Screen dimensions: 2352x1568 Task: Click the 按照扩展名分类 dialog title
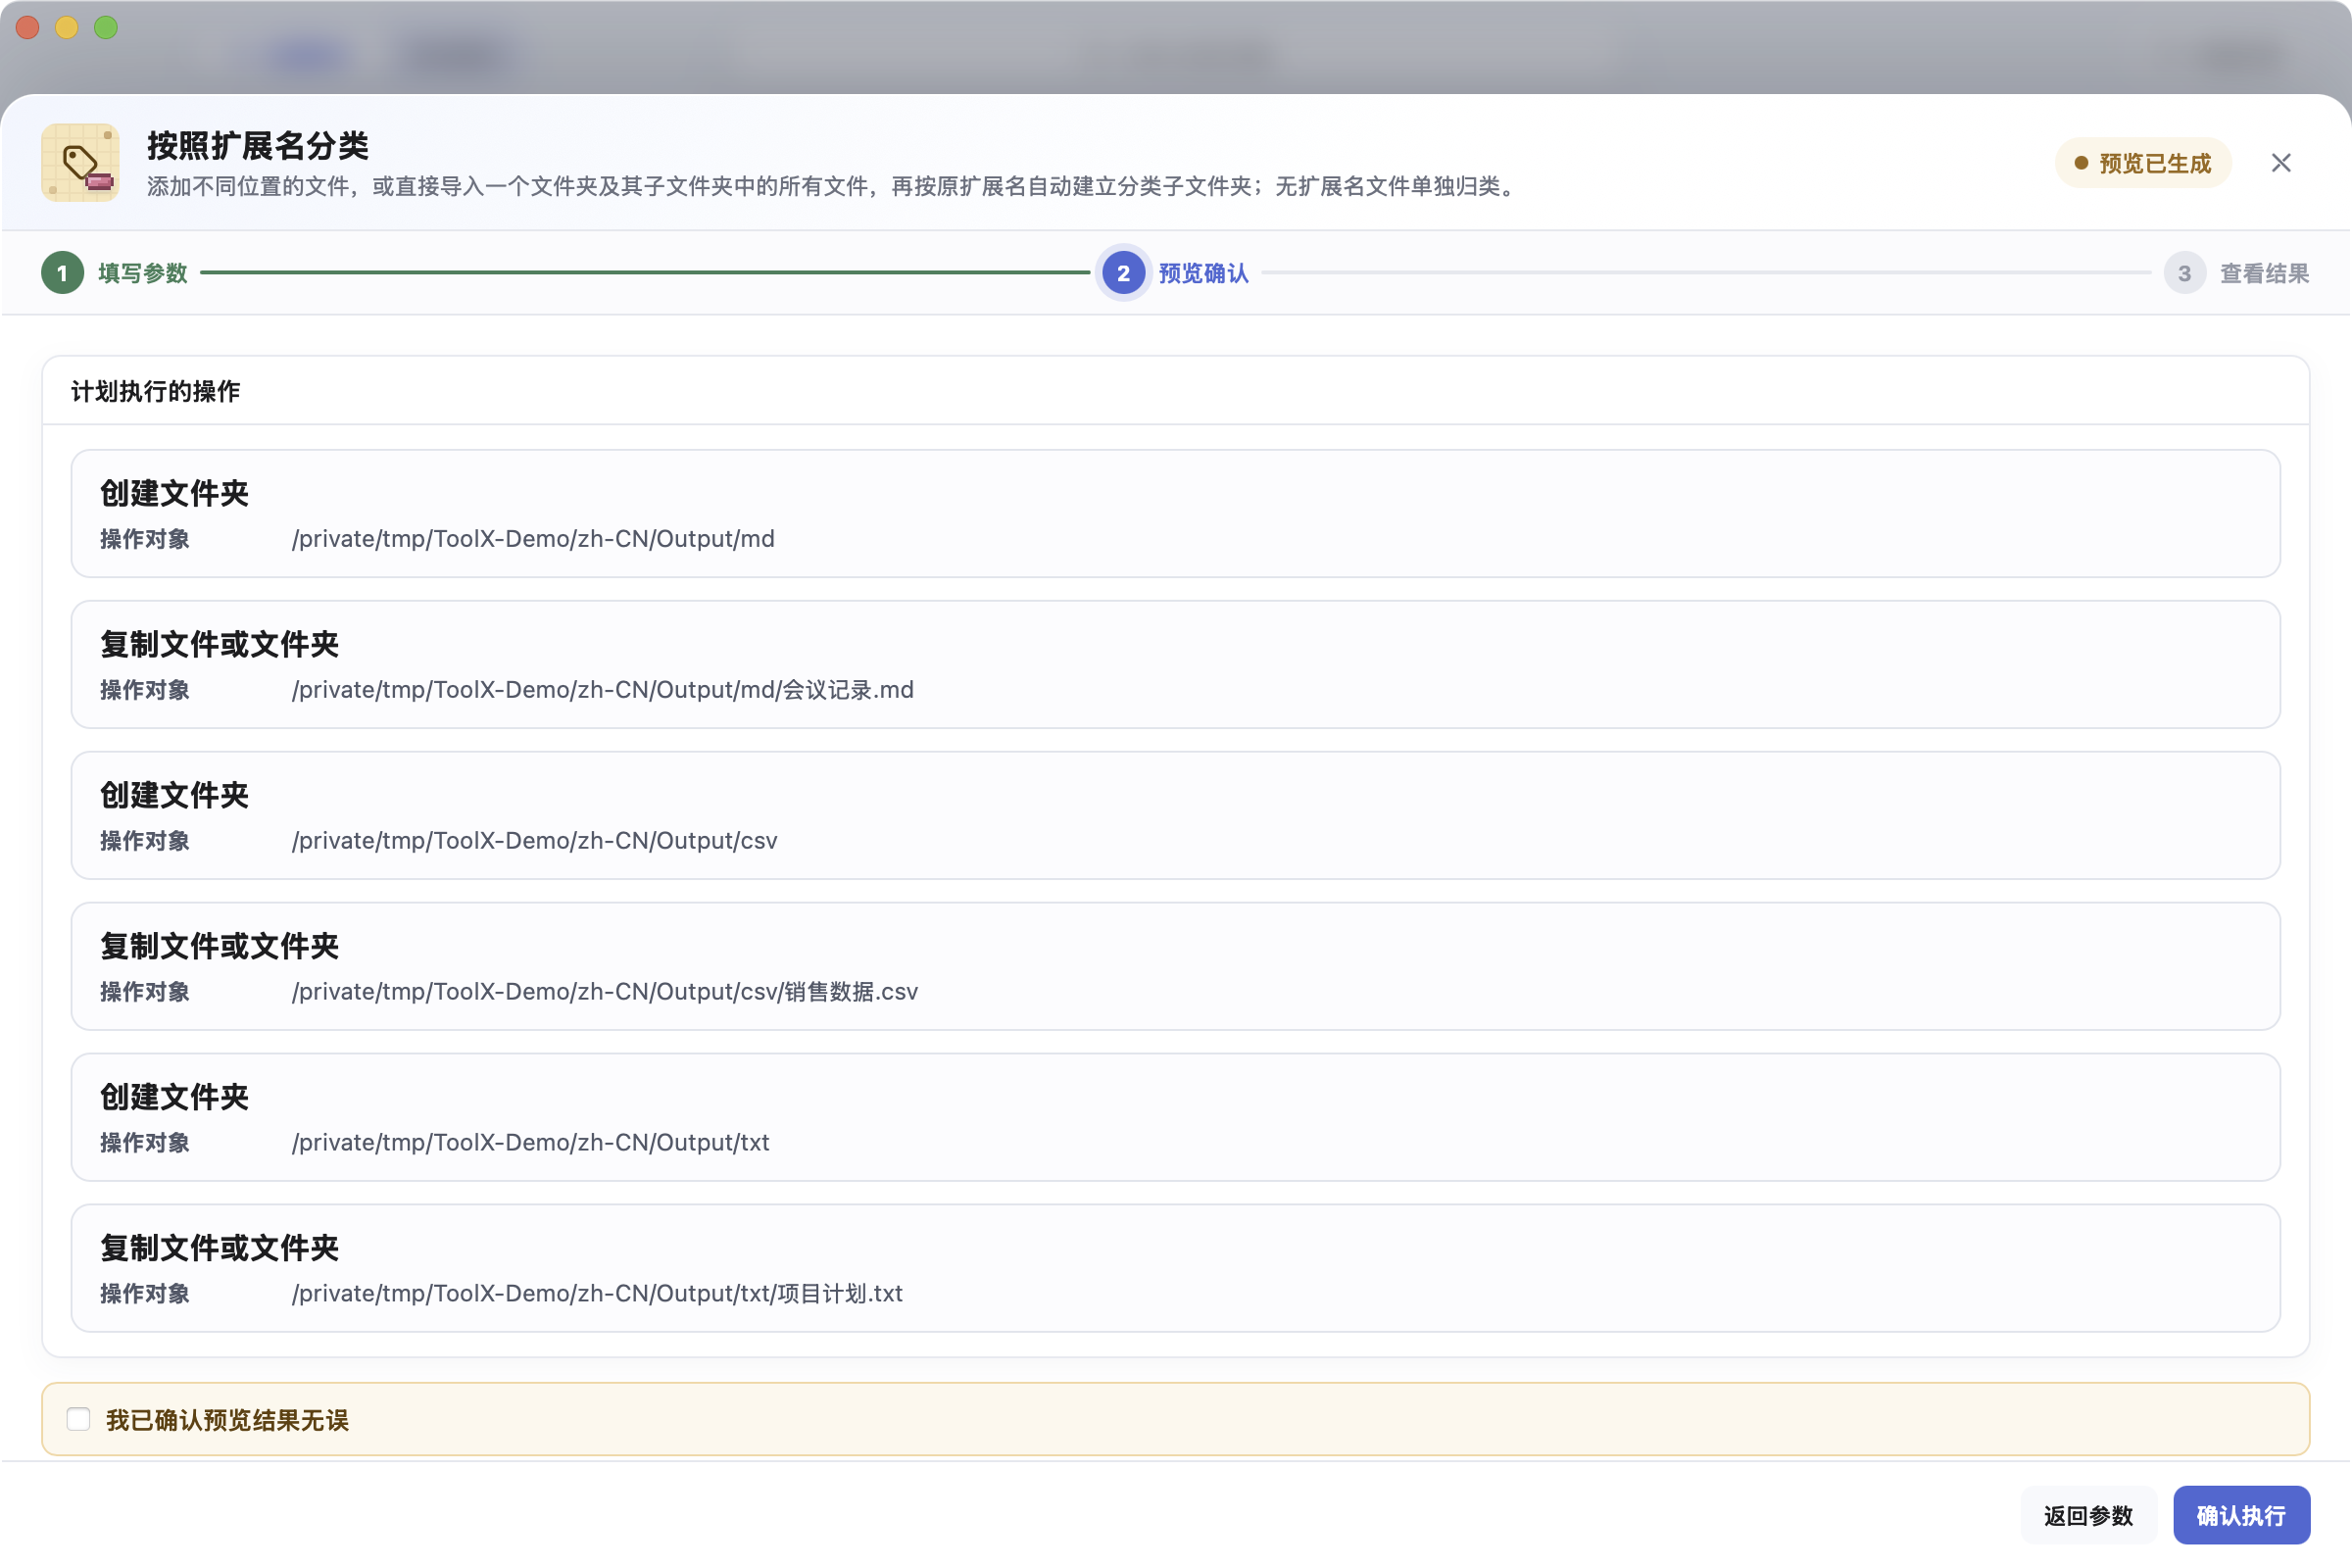click(x=258, y=146)
